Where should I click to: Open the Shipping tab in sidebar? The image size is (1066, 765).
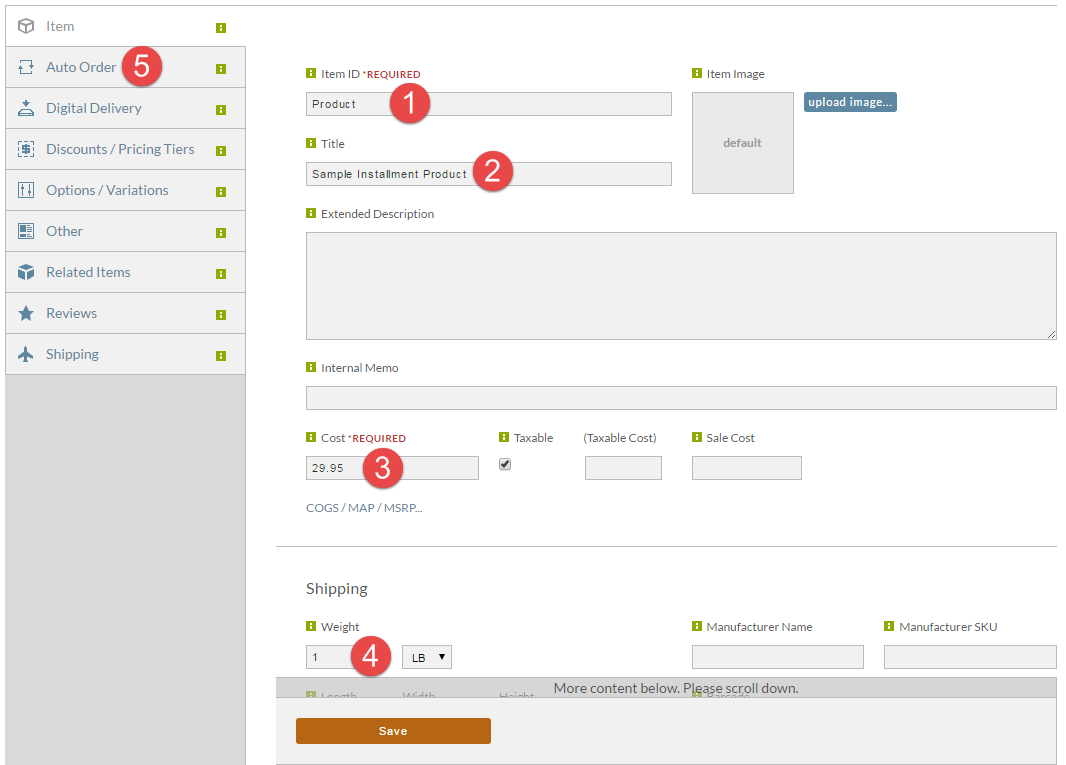[x=125, y=354]
